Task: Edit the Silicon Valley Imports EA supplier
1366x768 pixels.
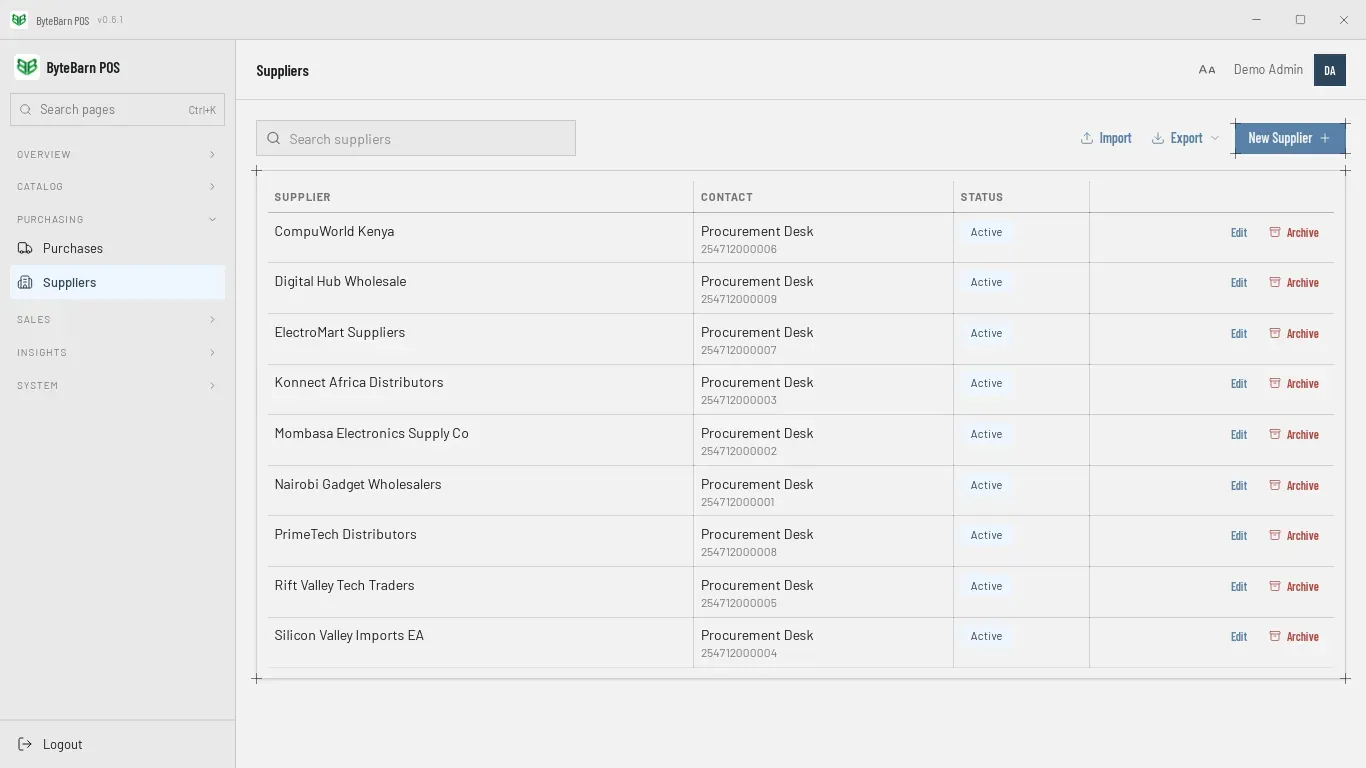Action: 1239,636
